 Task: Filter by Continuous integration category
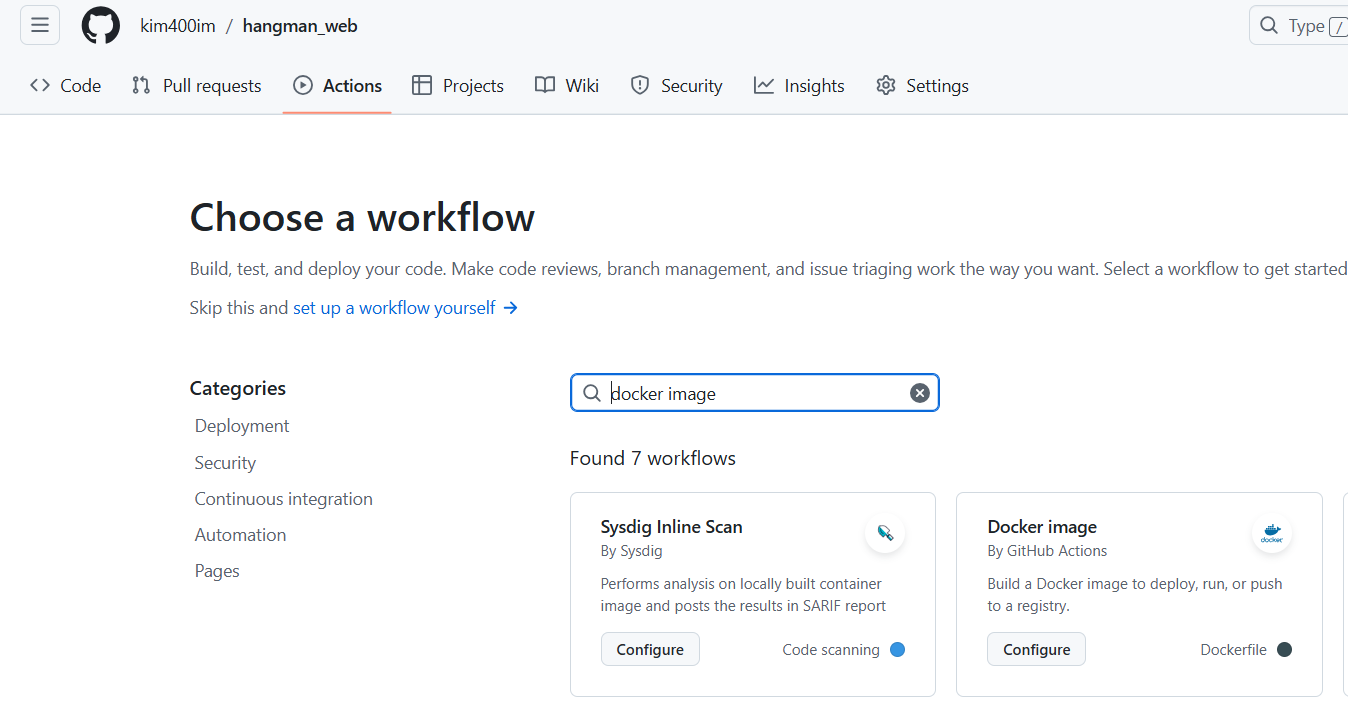(x=283, y=499)
